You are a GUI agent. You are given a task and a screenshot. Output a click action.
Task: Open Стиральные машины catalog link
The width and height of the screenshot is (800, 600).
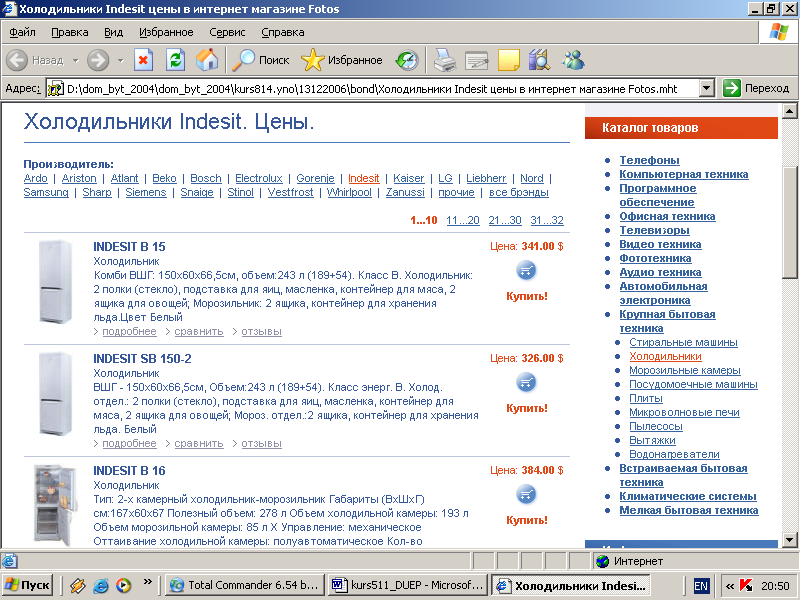click(683, 342)
